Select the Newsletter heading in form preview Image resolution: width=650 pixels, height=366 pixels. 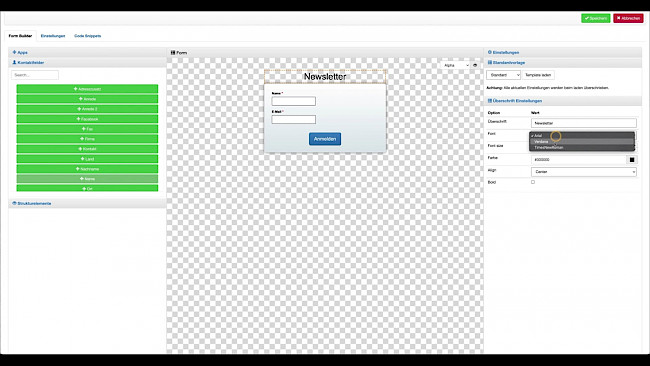325,77
